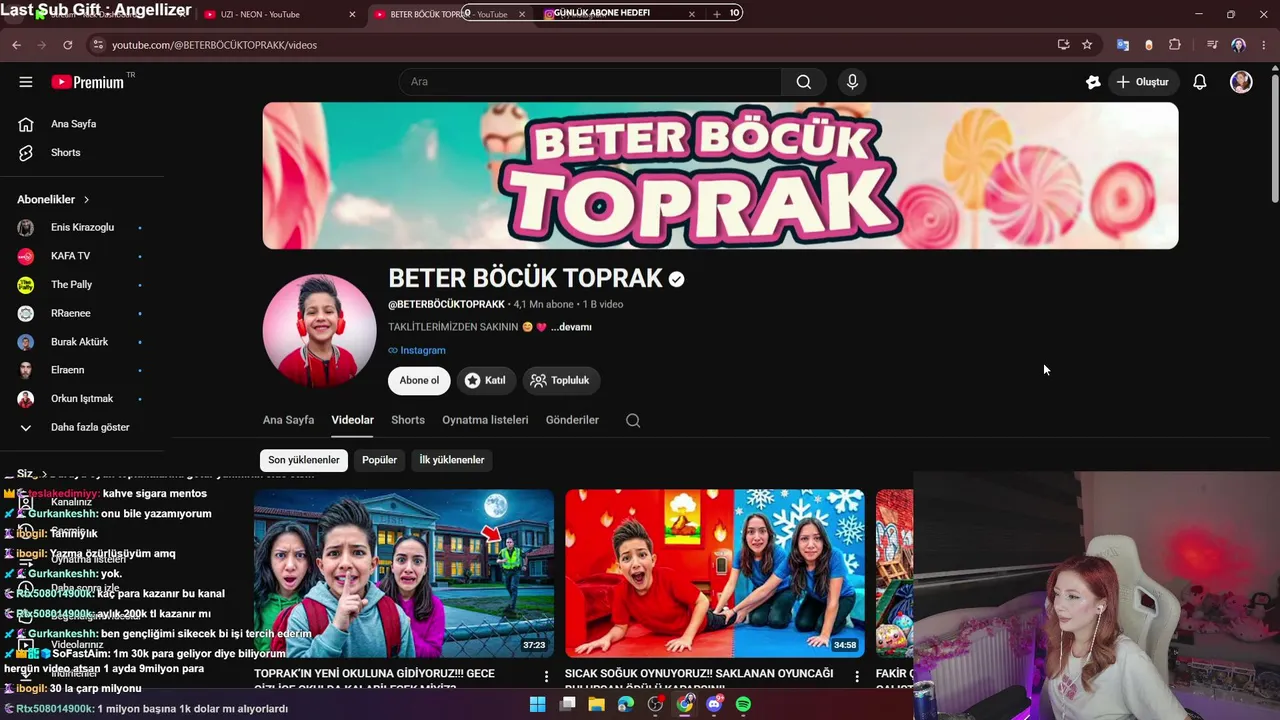Click the Katıl join button

(x=485, y=380)
